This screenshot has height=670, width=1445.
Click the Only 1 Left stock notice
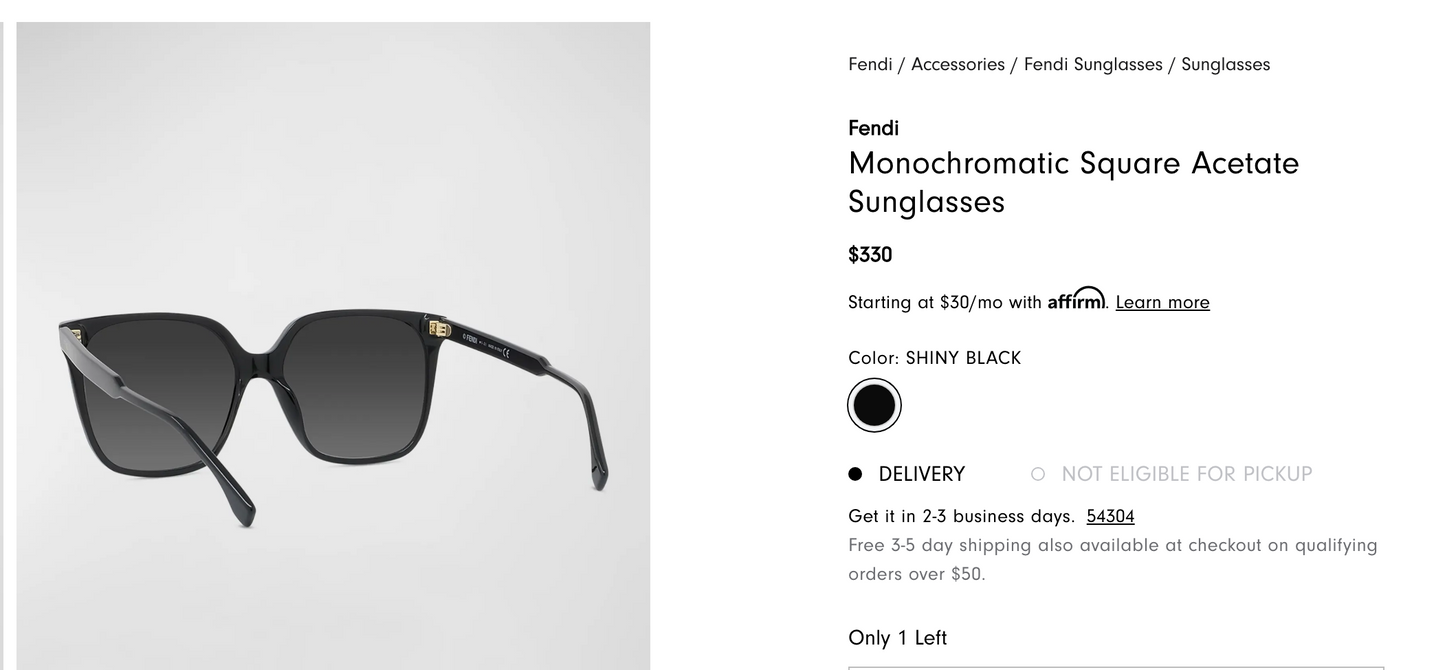(x=897, y=638)
